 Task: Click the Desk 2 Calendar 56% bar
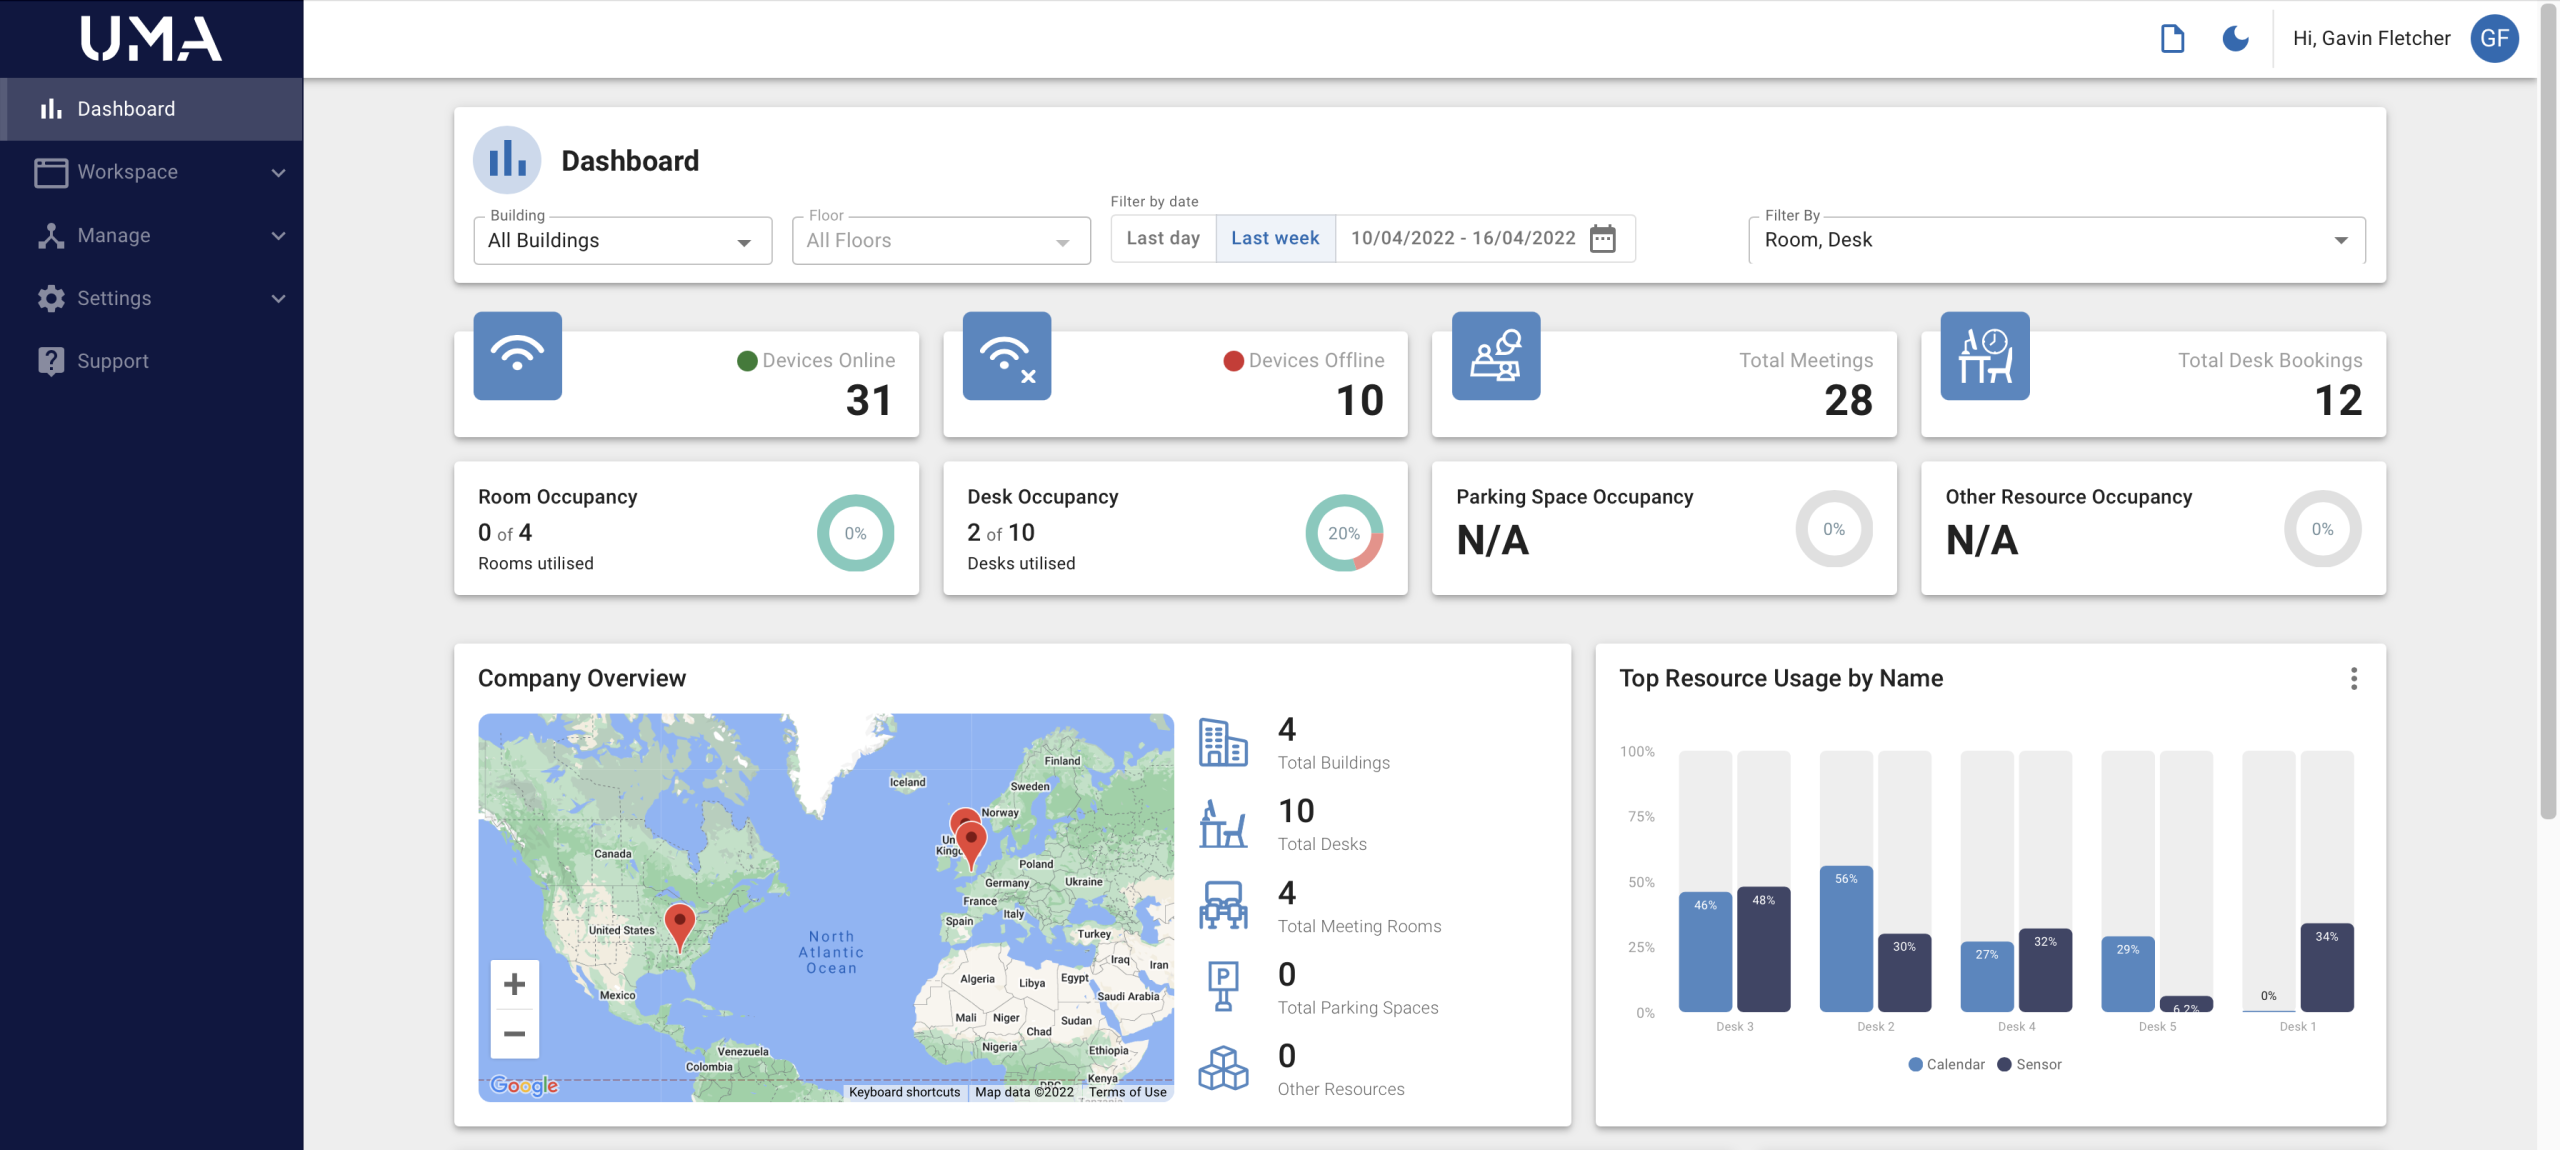point(1846,939)
